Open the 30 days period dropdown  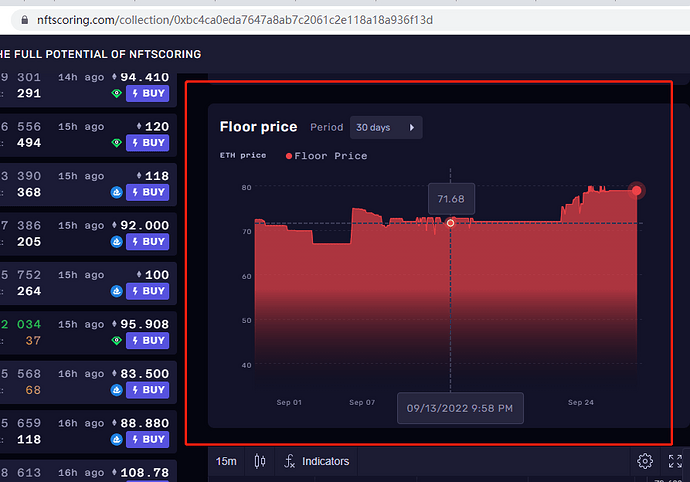pos(386,127)
